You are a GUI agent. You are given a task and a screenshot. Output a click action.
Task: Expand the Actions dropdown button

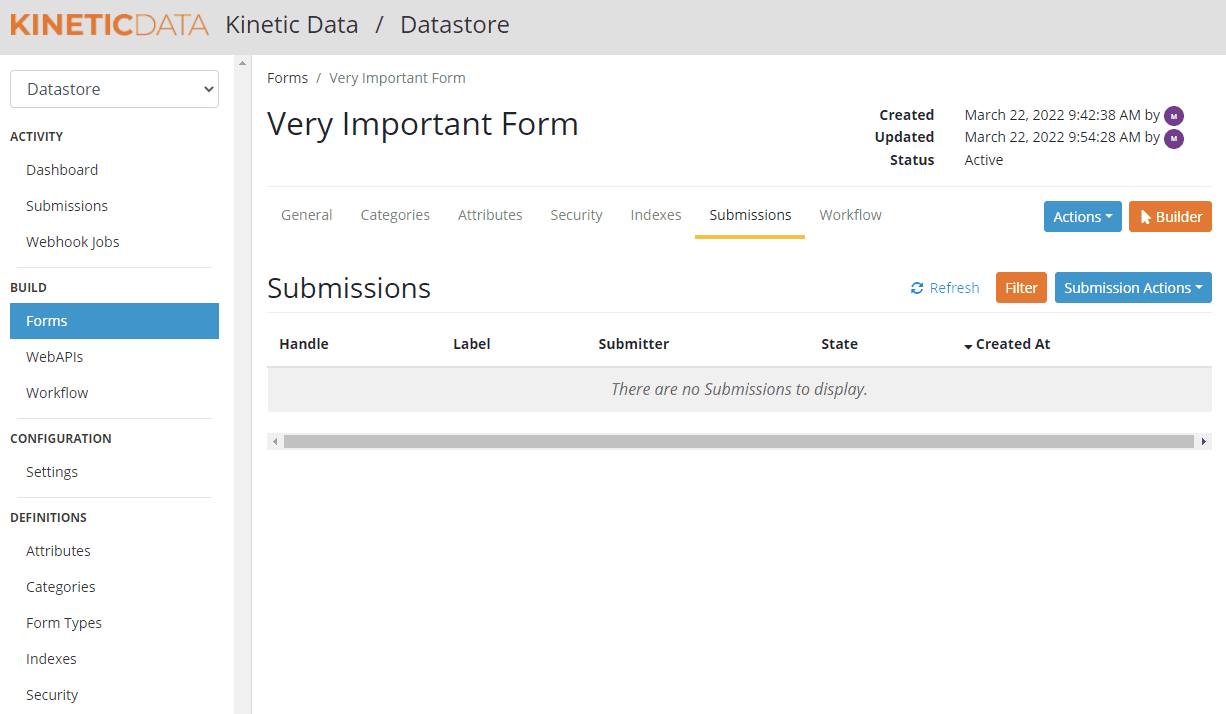pos(1082,217)
